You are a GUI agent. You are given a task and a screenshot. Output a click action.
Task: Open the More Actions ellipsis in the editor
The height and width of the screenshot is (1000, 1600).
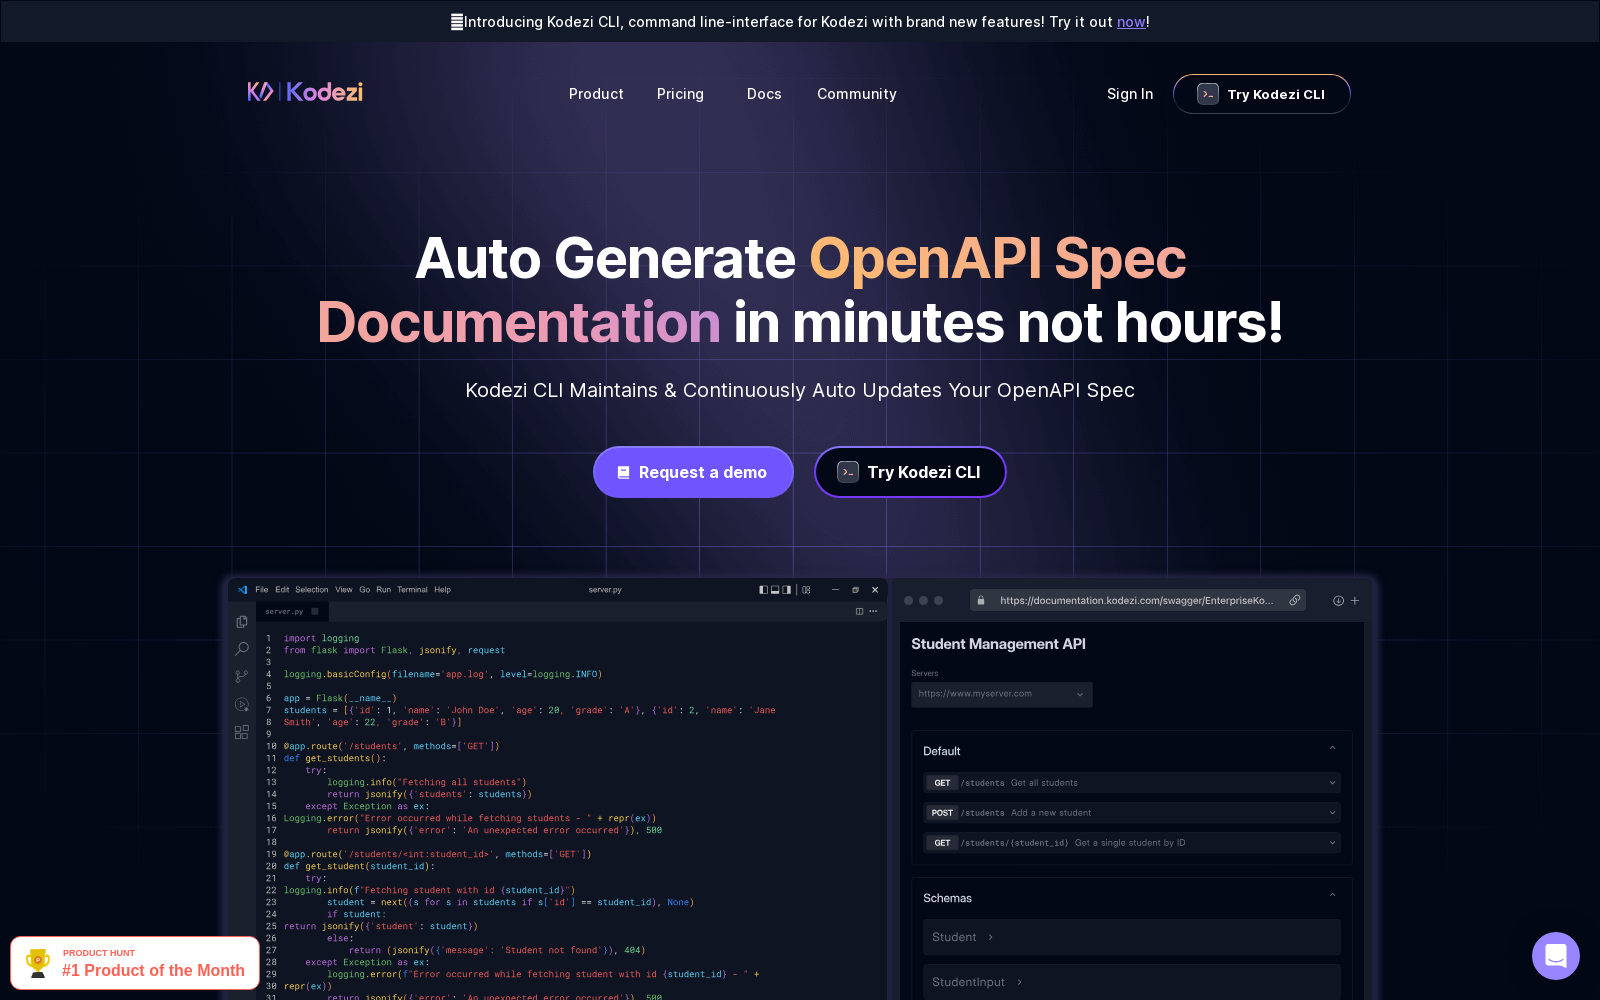[x=873, y=611]
